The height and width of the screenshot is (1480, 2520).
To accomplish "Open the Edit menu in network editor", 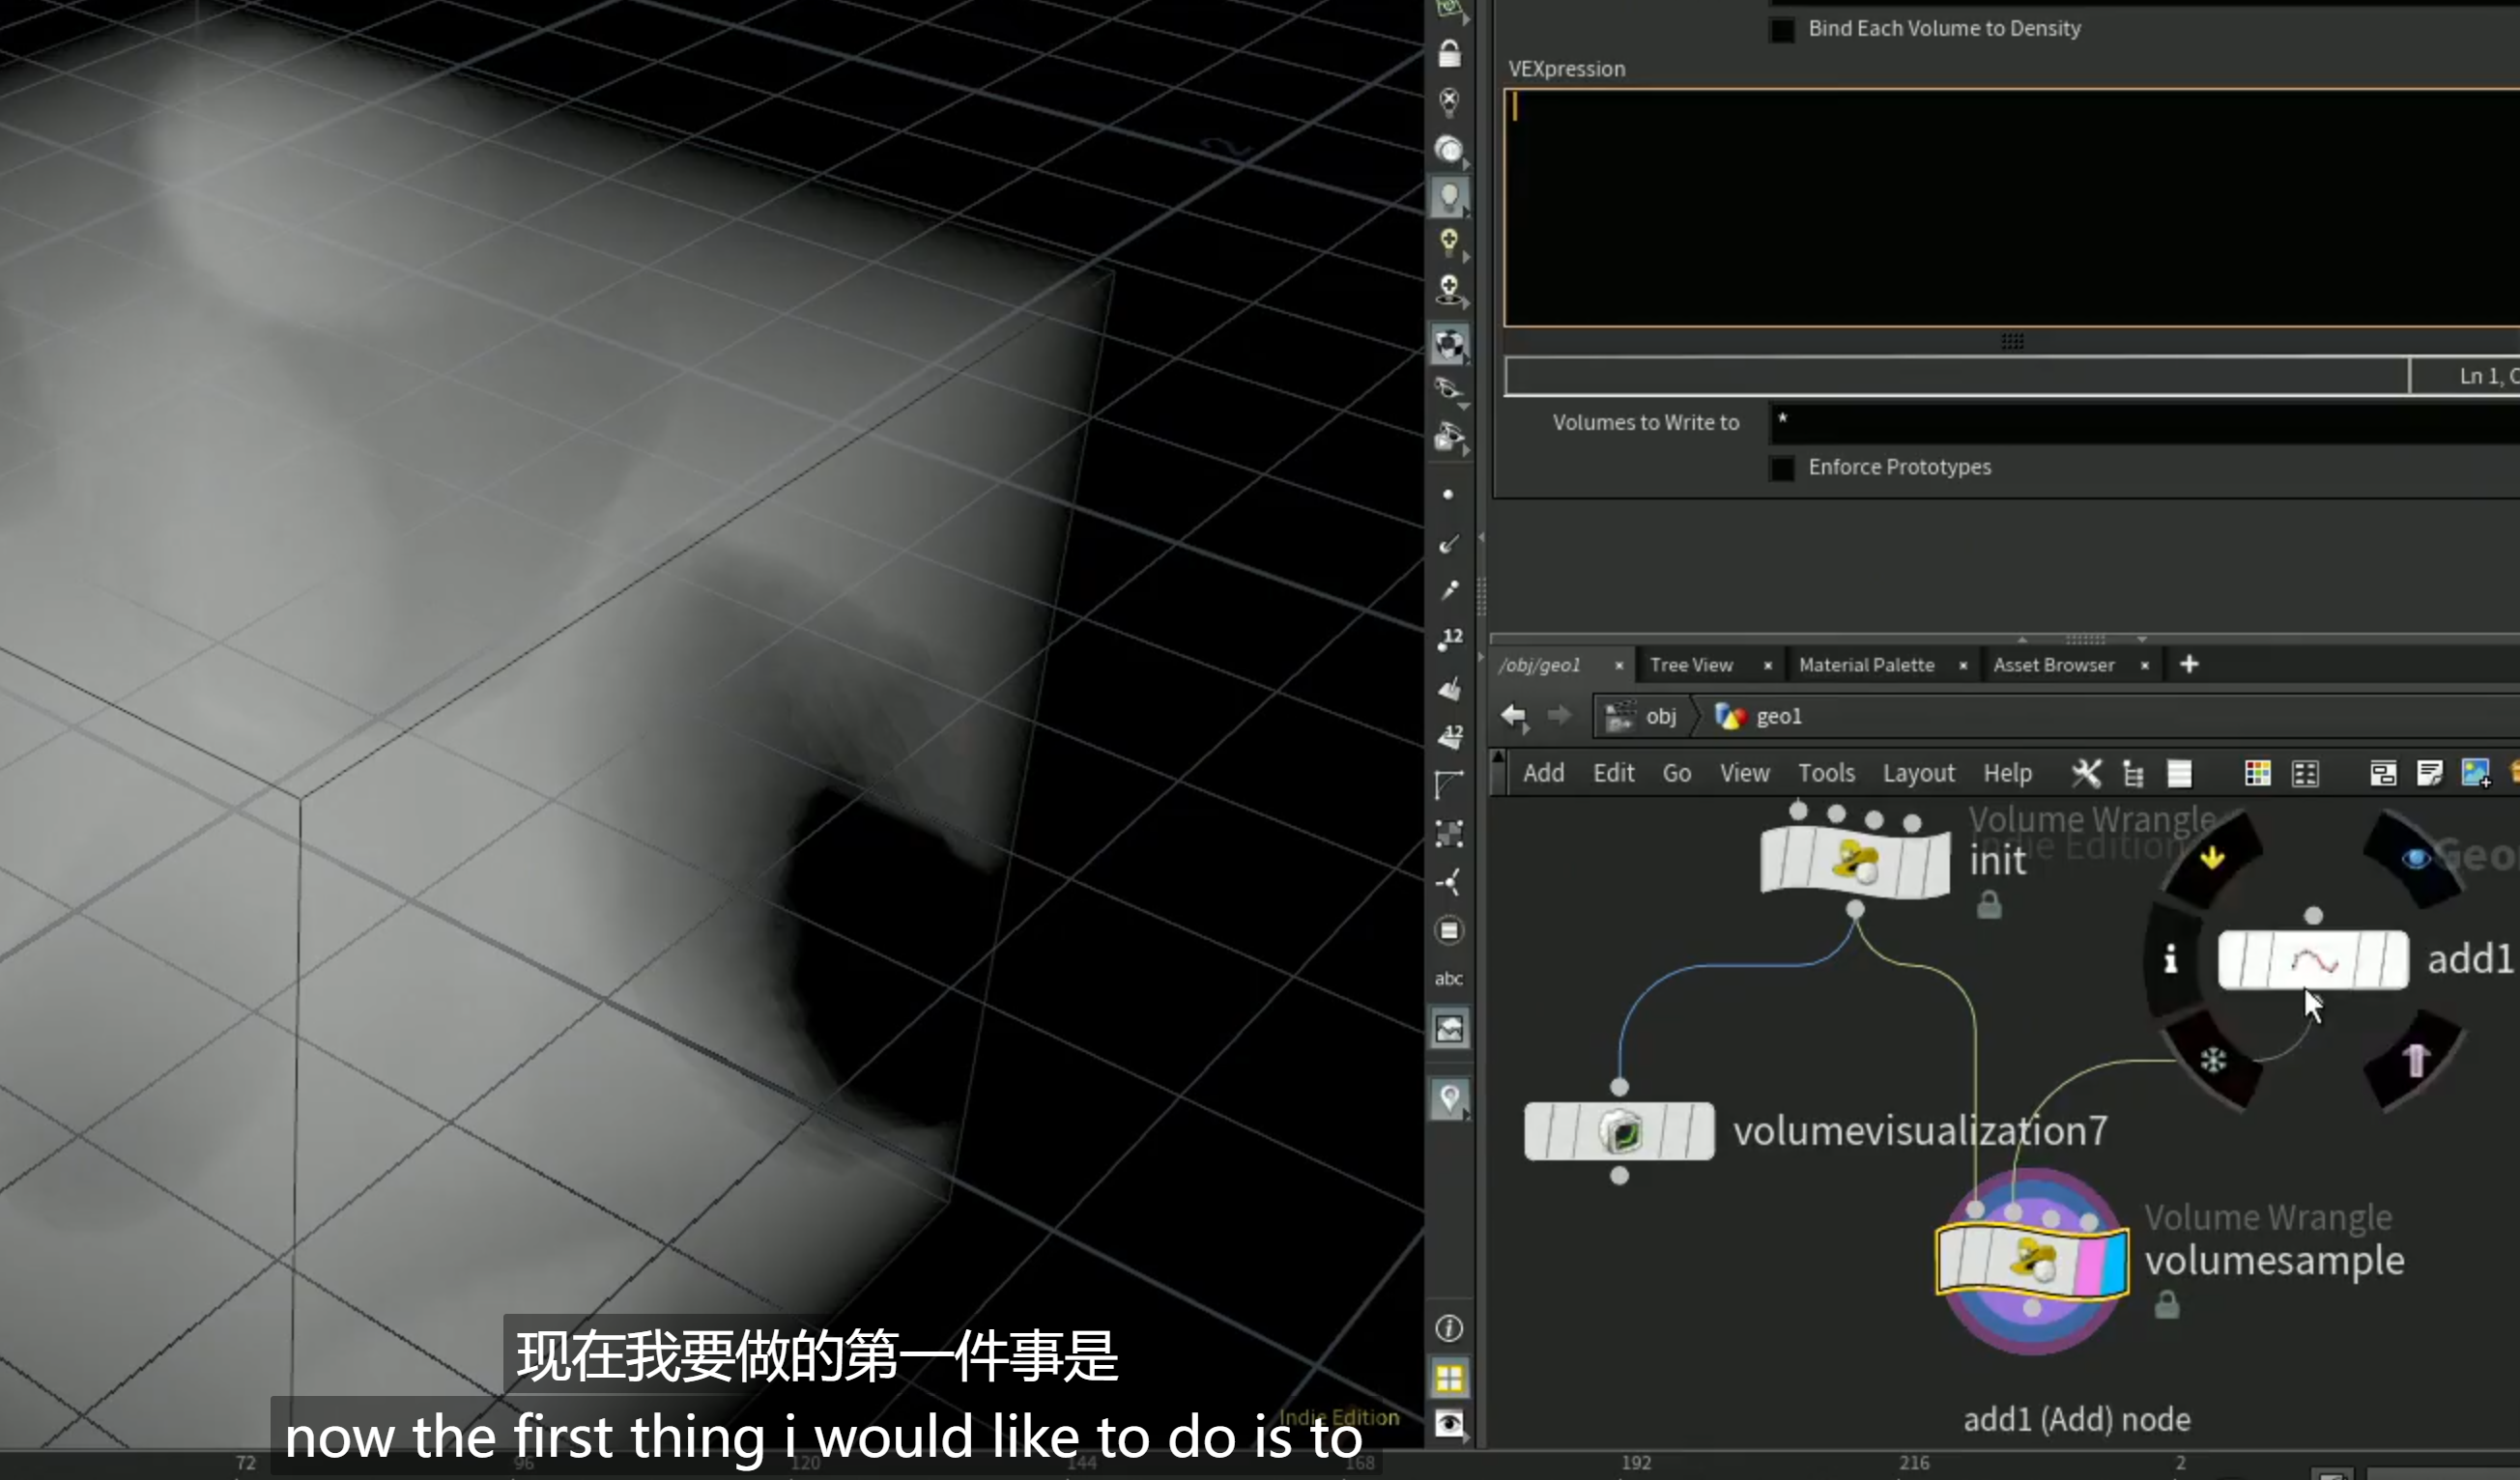I will 1613,774.
